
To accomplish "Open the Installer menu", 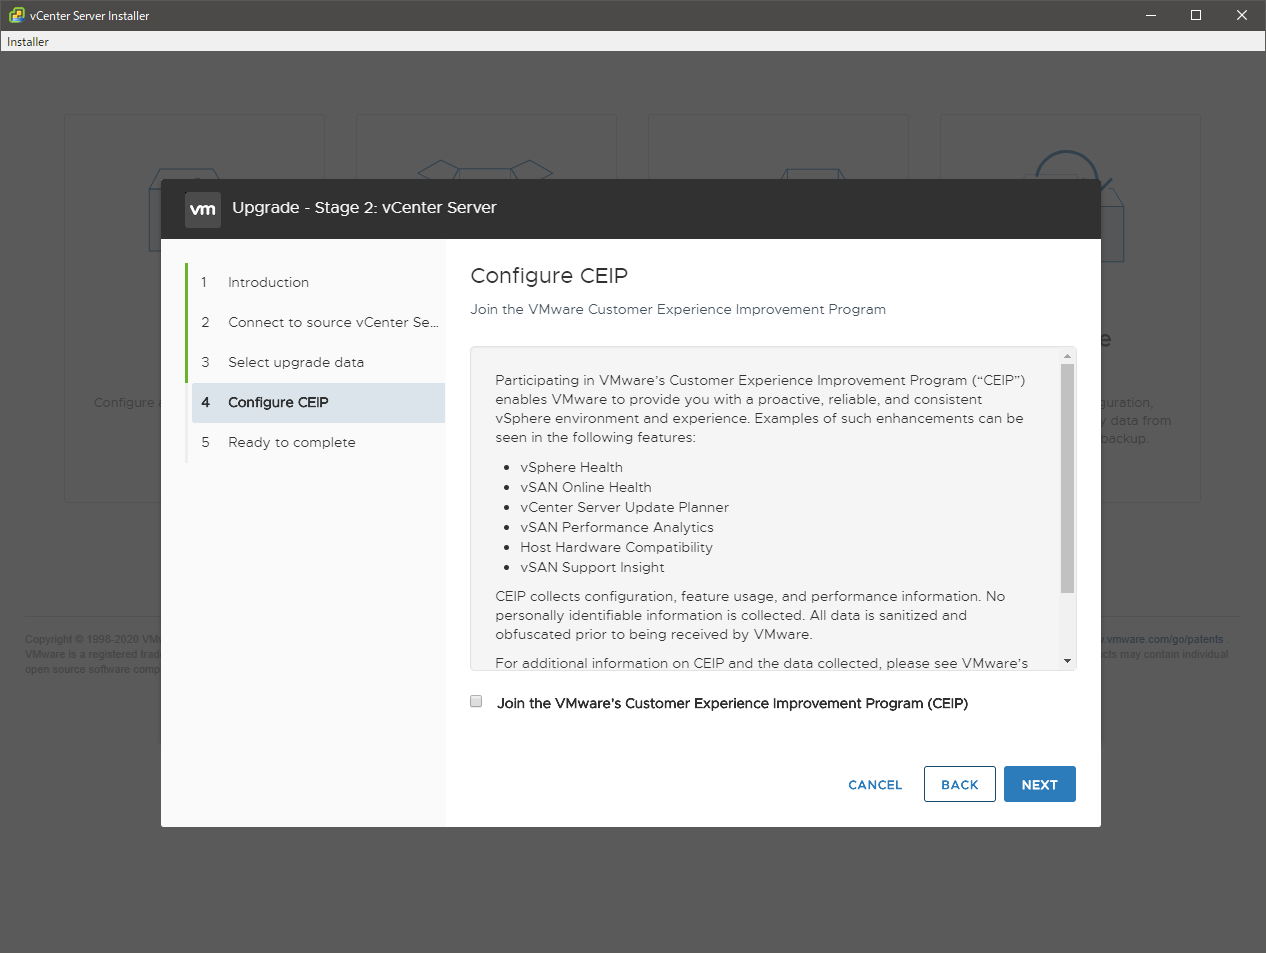I will pos(28,42).
